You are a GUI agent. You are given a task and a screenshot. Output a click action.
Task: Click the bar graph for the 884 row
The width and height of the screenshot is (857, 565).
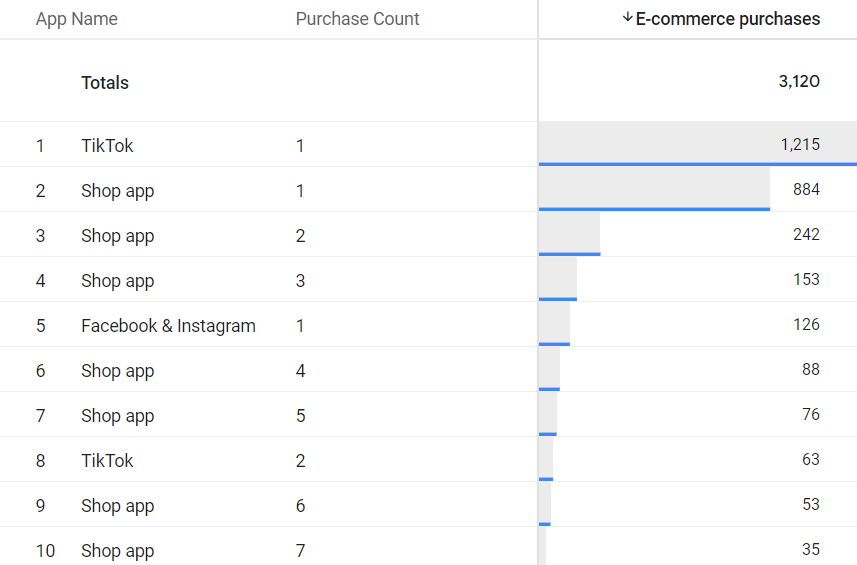[x=654, y=189]
